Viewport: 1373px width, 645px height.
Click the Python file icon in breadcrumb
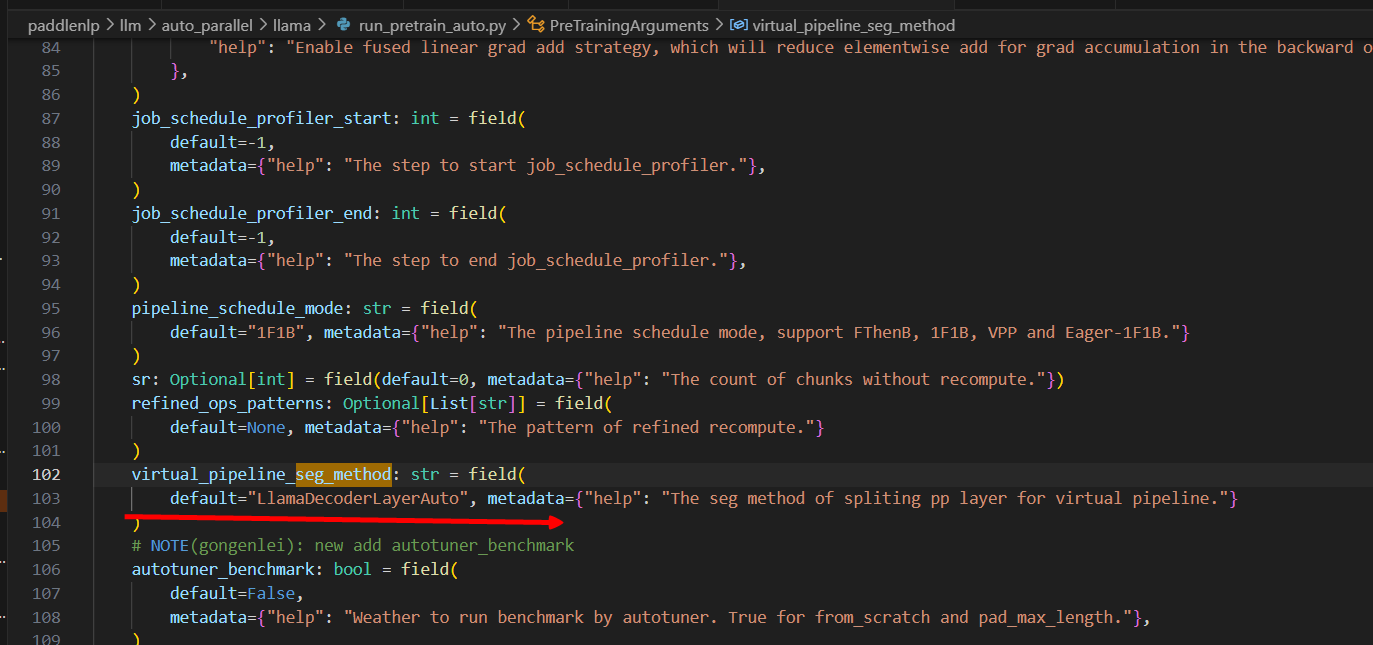click(344, 25)
